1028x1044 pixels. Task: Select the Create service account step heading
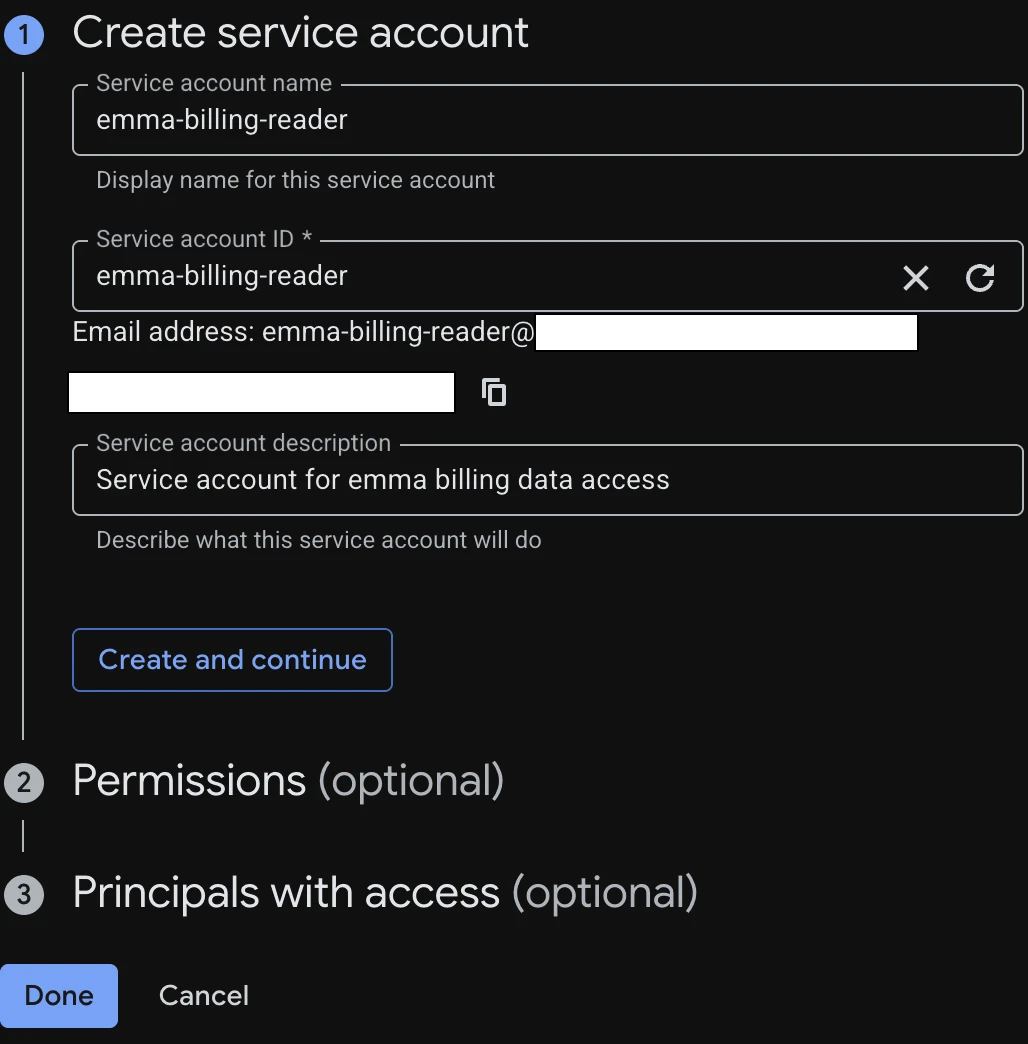[x=300, y=32]
